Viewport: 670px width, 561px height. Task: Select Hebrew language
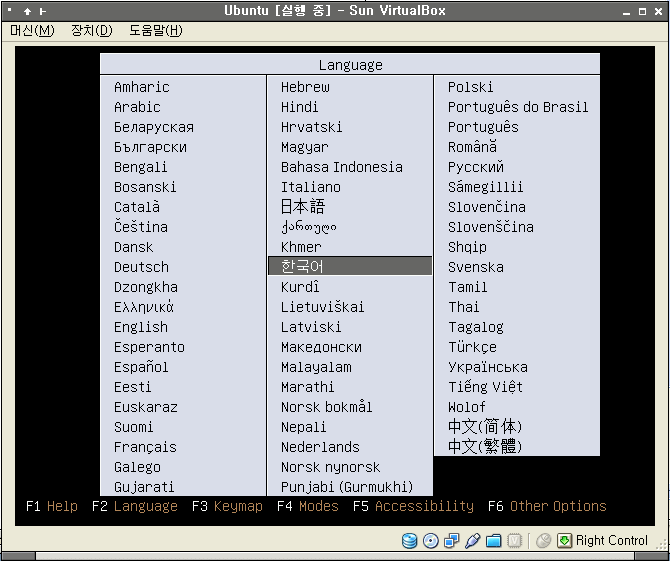[305, 87]
